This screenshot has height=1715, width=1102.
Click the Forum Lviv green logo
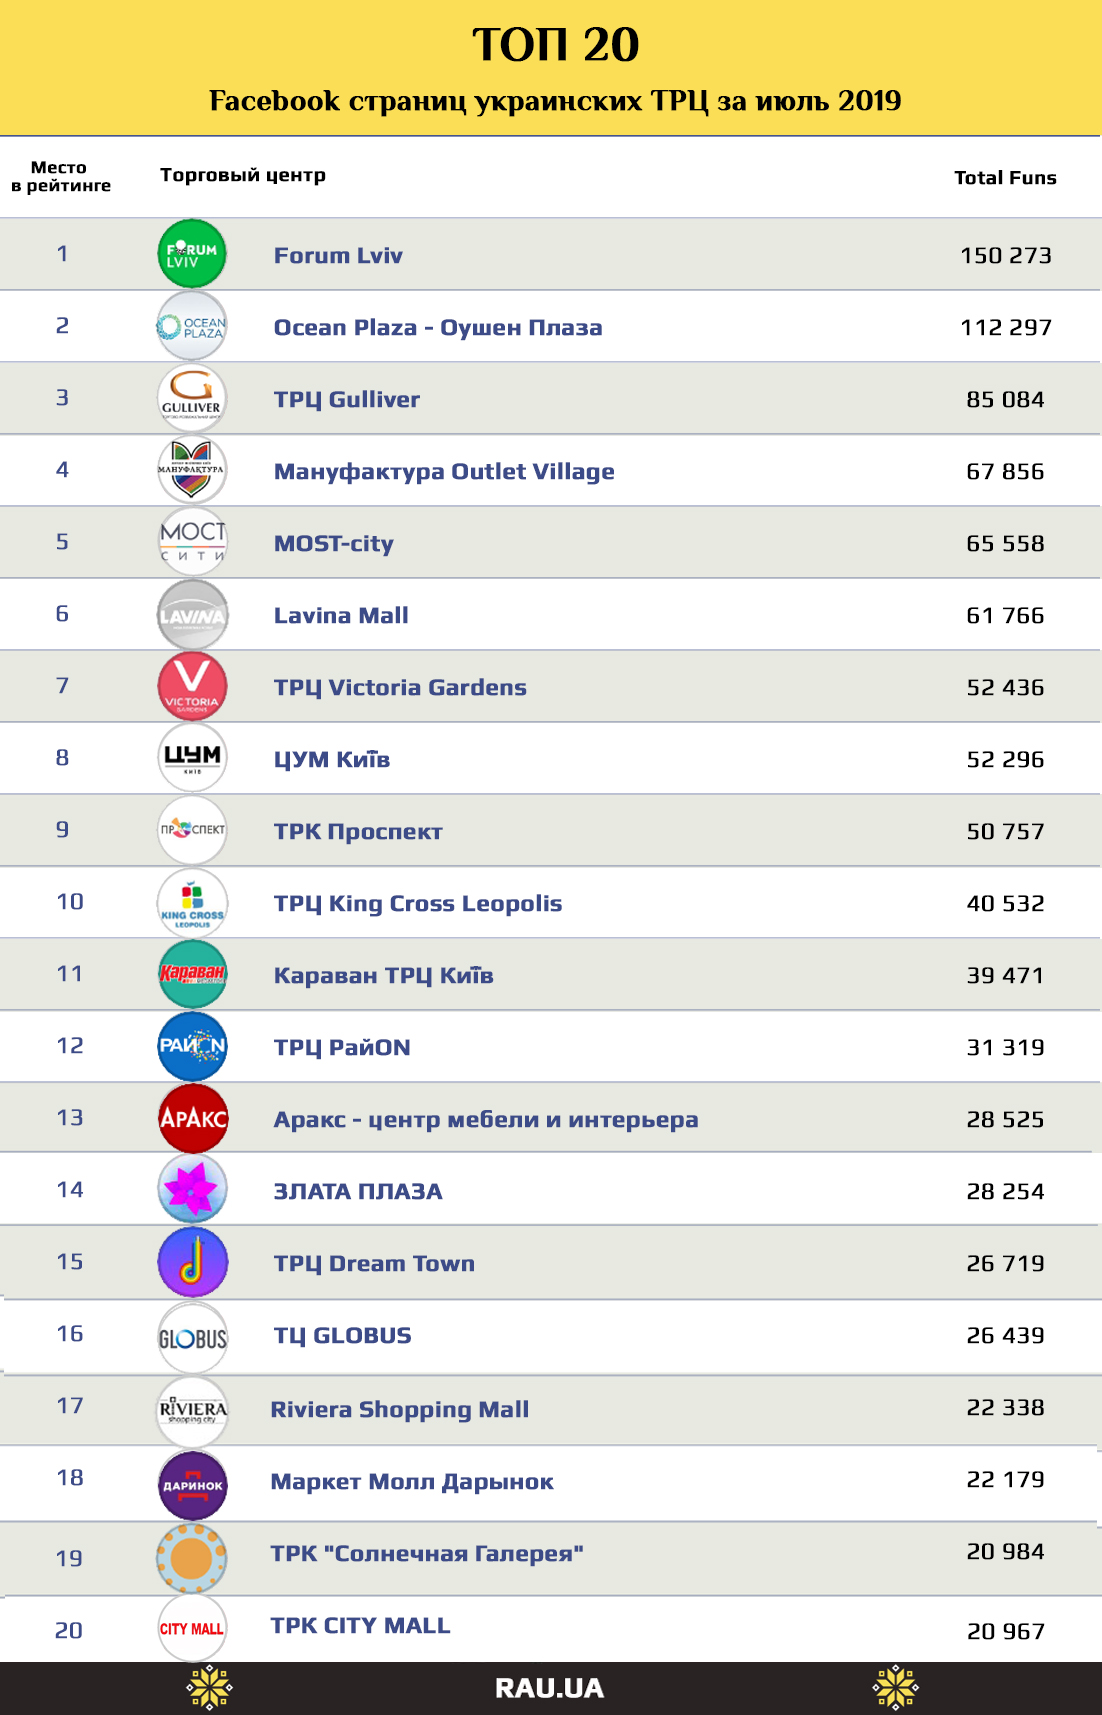(192, 254)
